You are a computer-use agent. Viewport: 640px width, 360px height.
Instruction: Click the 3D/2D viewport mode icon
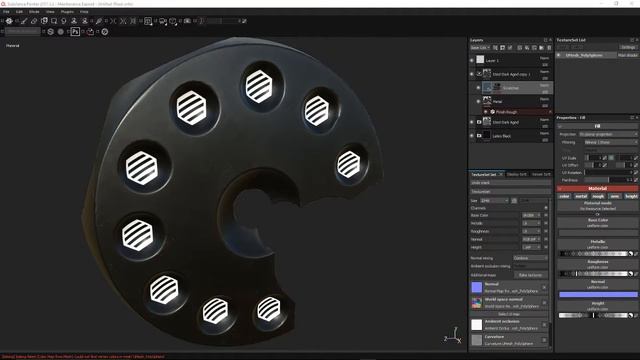coord(148,21)
